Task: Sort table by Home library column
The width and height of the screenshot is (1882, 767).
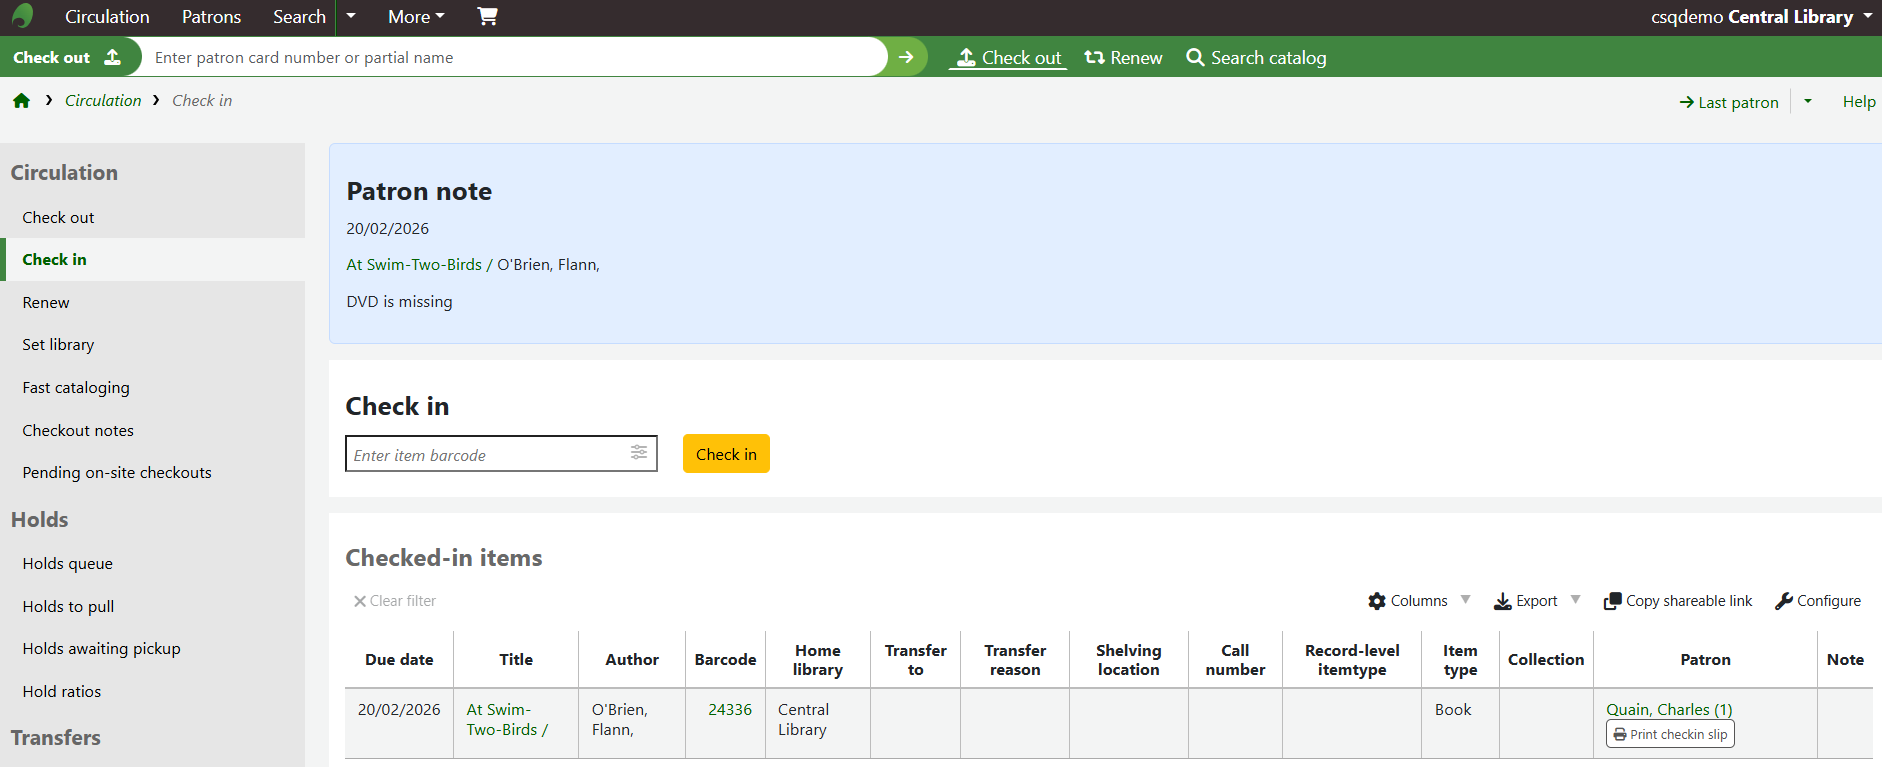Action: 818,660
